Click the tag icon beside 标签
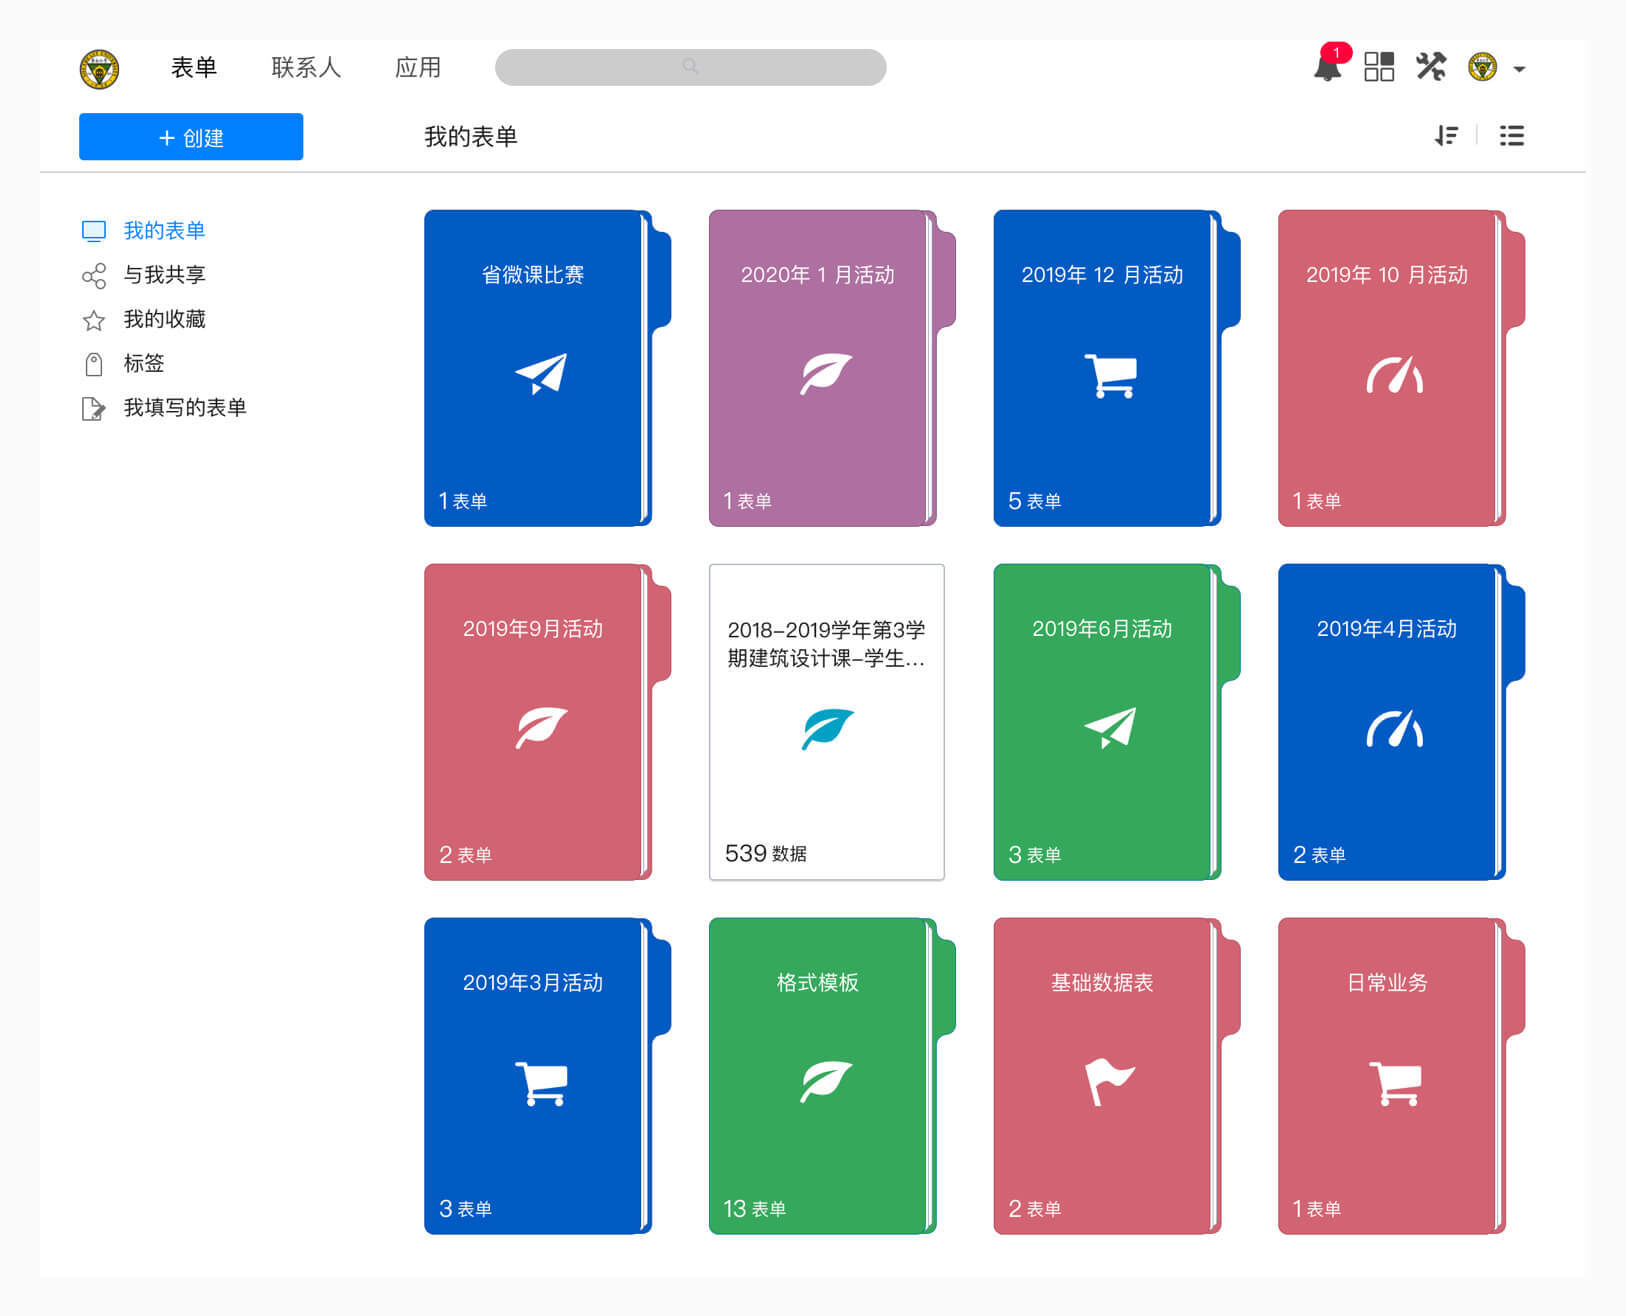1626x1316 pixels. 94,364
